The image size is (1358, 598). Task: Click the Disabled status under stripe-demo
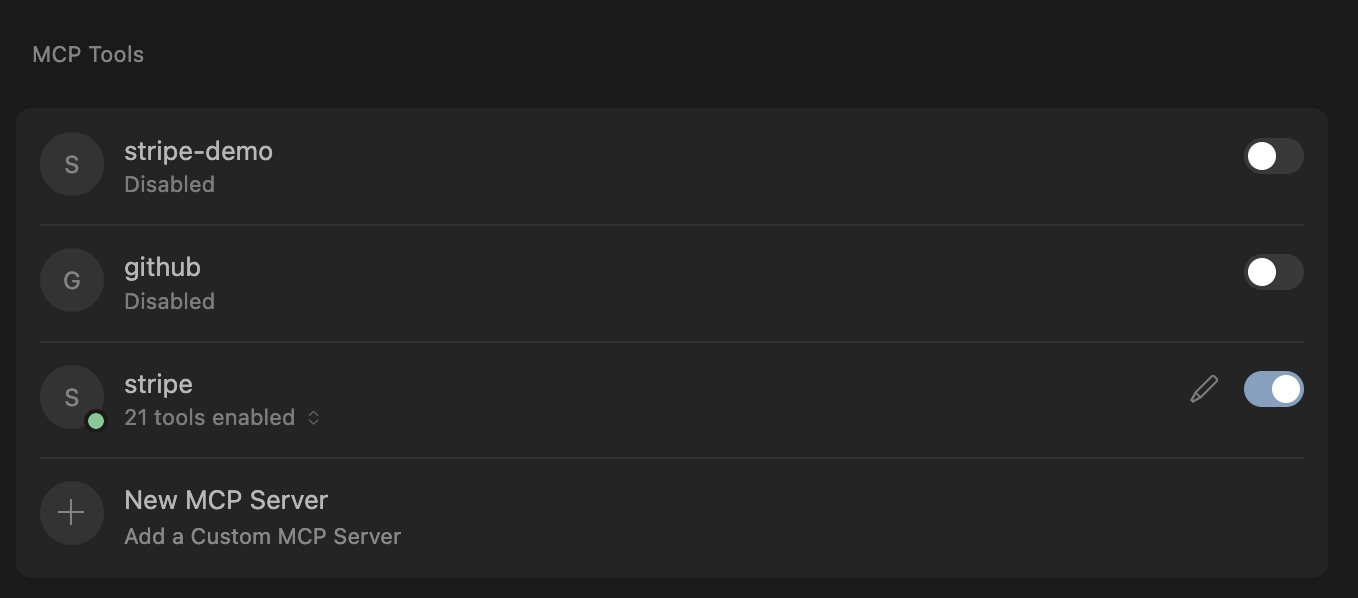(x=169, y=185)
